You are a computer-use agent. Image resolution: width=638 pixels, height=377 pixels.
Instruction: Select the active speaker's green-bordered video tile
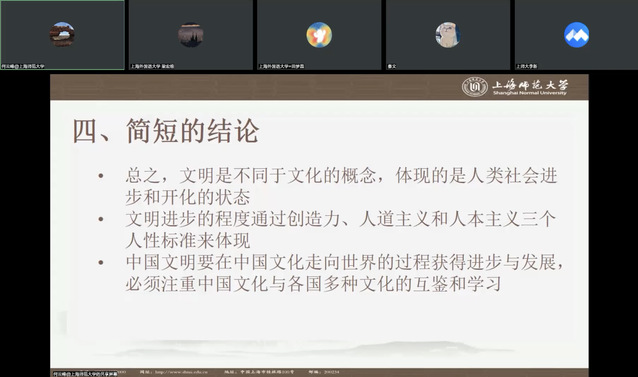62,35
